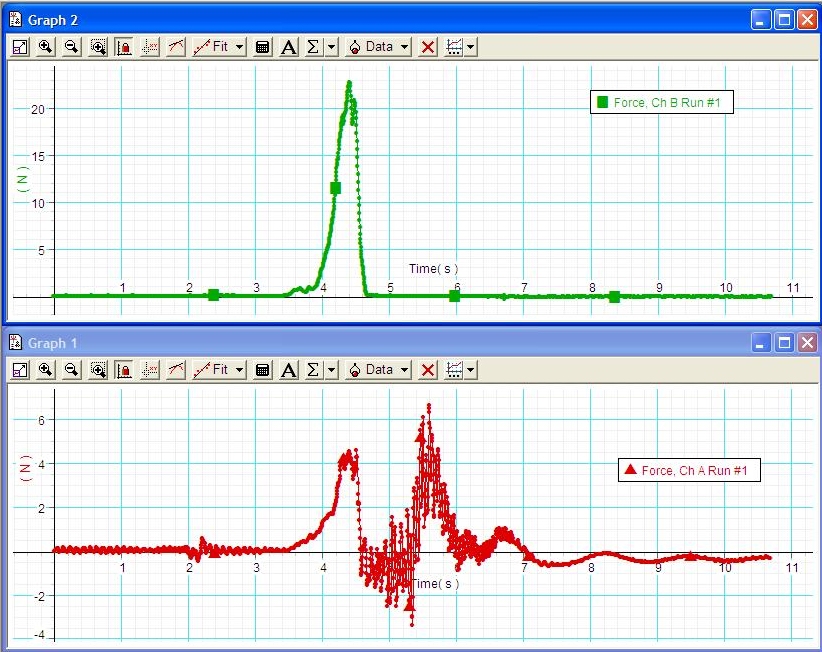Open Fit dropdown arrow in Graph 2 toolbar
The width and height of the screenshot is (822, 652).
click(x=239, y=47)
